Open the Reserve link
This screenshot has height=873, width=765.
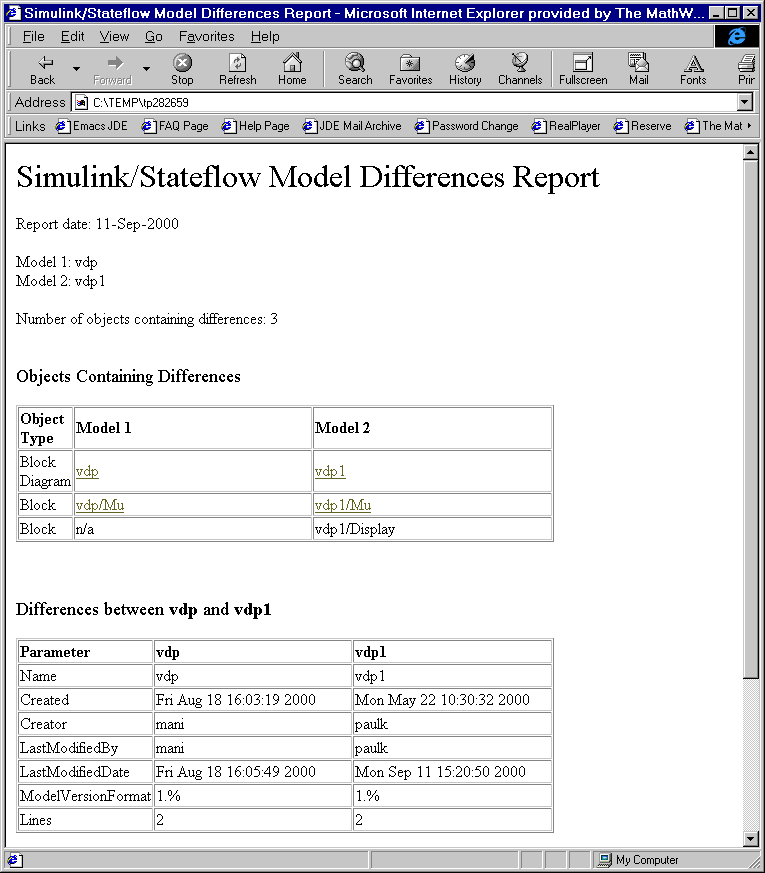pyautogui.click(x=643, y=126)
